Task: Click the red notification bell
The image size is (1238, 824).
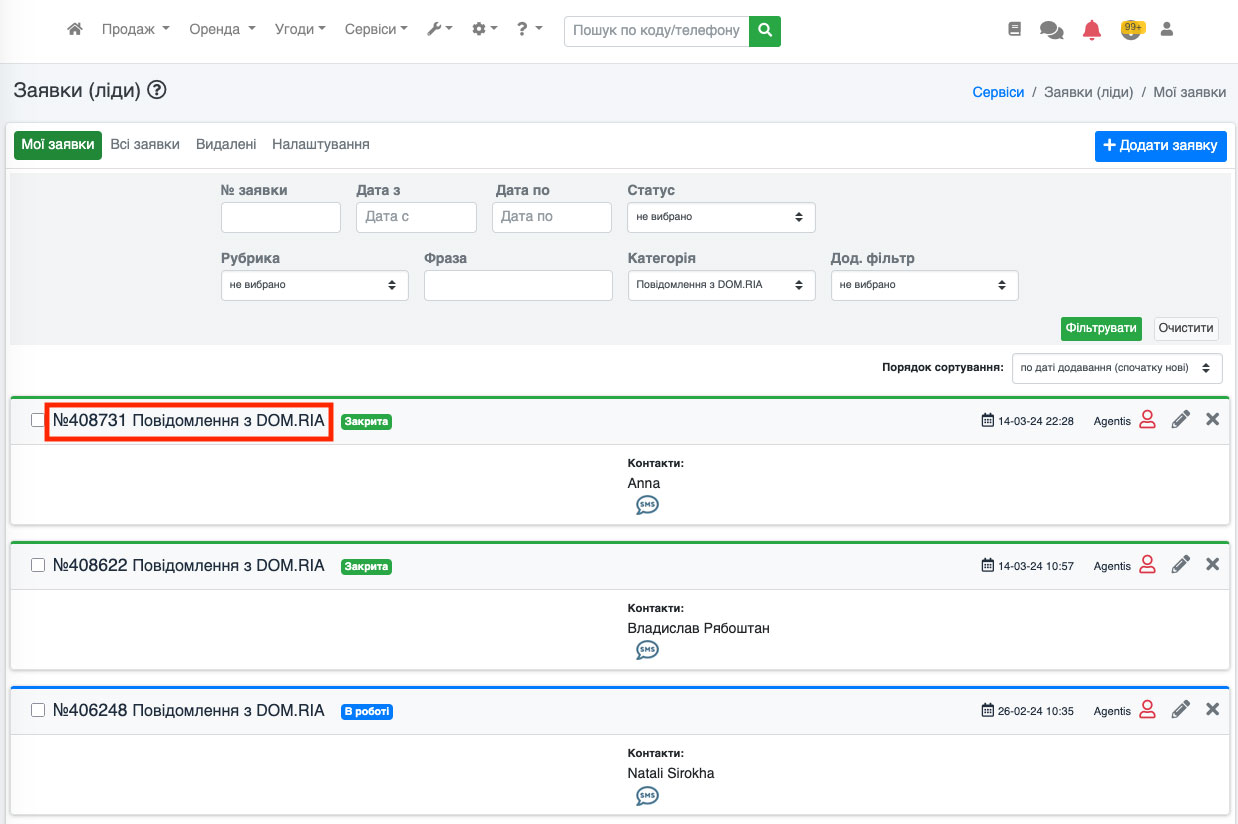Action: (x=1092, y=30)
